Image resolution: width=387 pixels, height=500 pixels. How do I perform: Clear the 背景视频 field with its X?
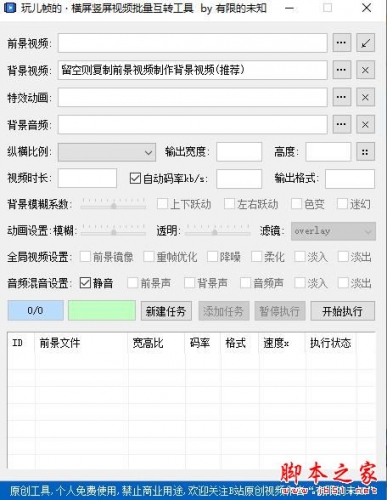point(365,70)
